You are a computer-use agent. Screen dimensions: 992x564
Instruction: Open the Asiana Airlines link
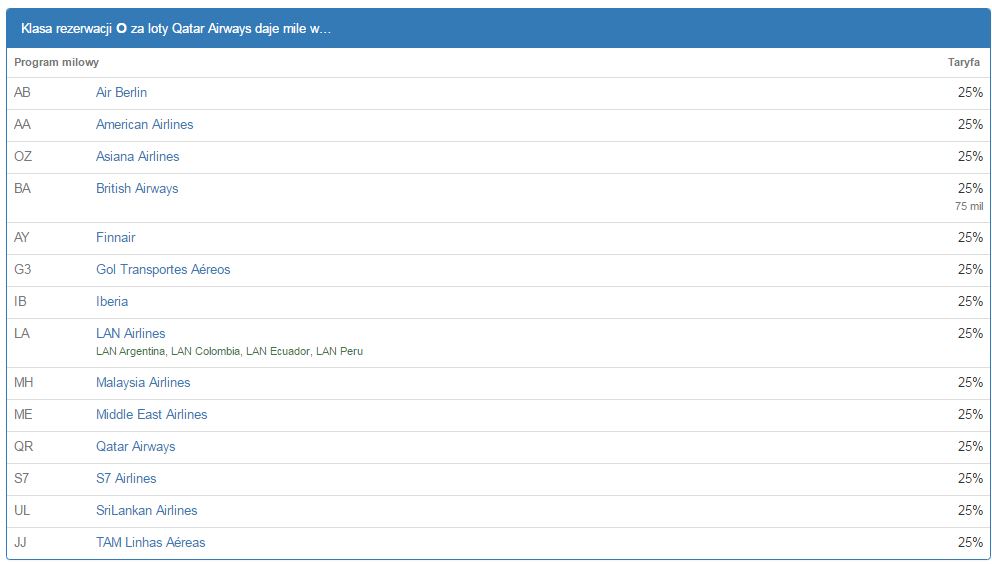(x=137, y=156)
